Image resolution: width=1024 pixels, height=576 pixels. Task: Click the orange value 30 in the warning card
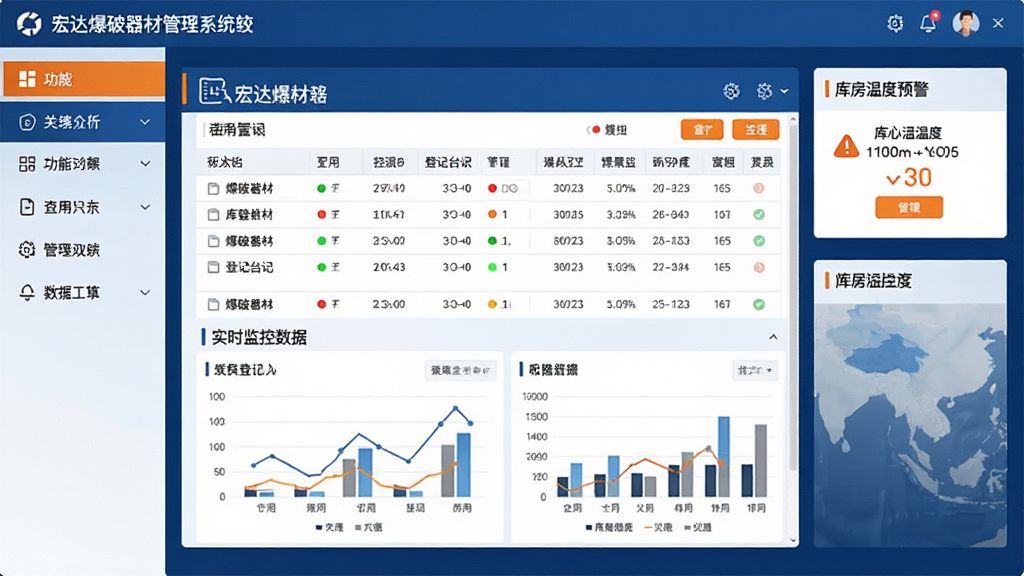(918, 178)
